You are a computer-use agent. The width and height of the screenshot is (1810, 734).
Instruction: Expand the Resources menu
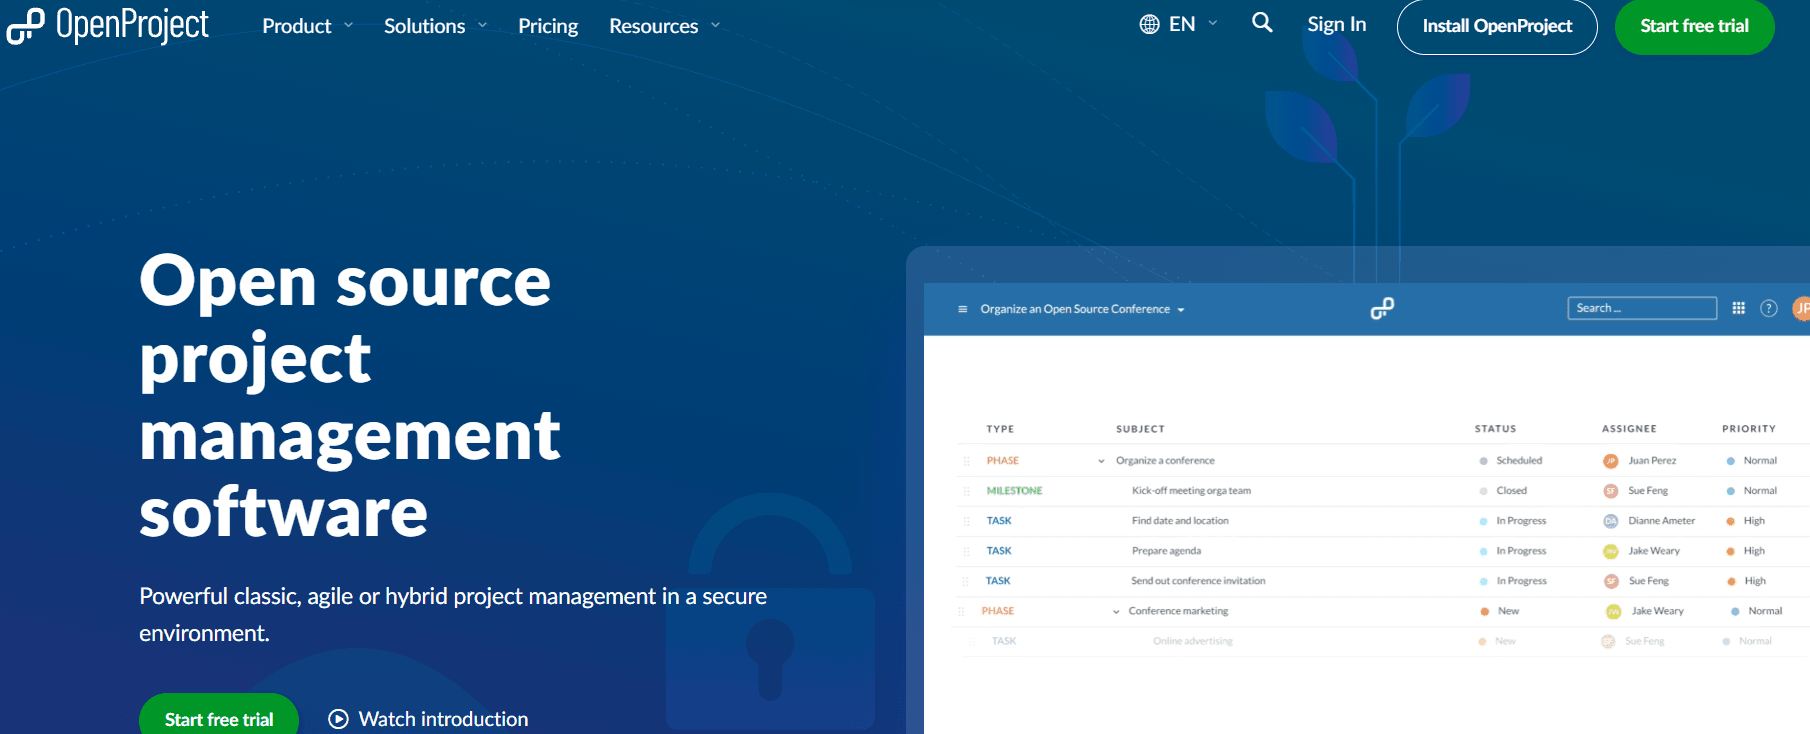(x=664, y=26)
